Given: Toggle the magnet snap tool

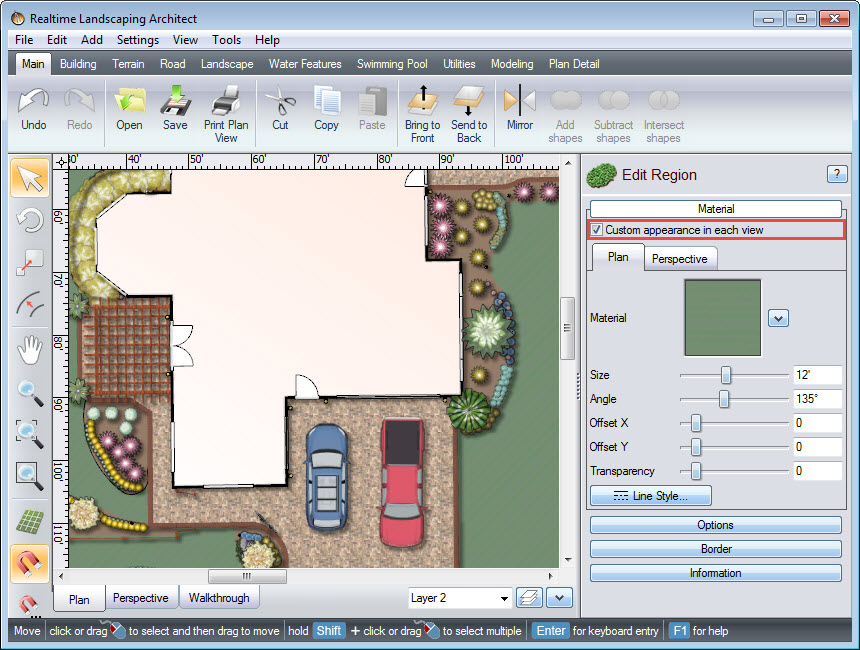Looking at the screenshot, I should (x=30, y=564).
